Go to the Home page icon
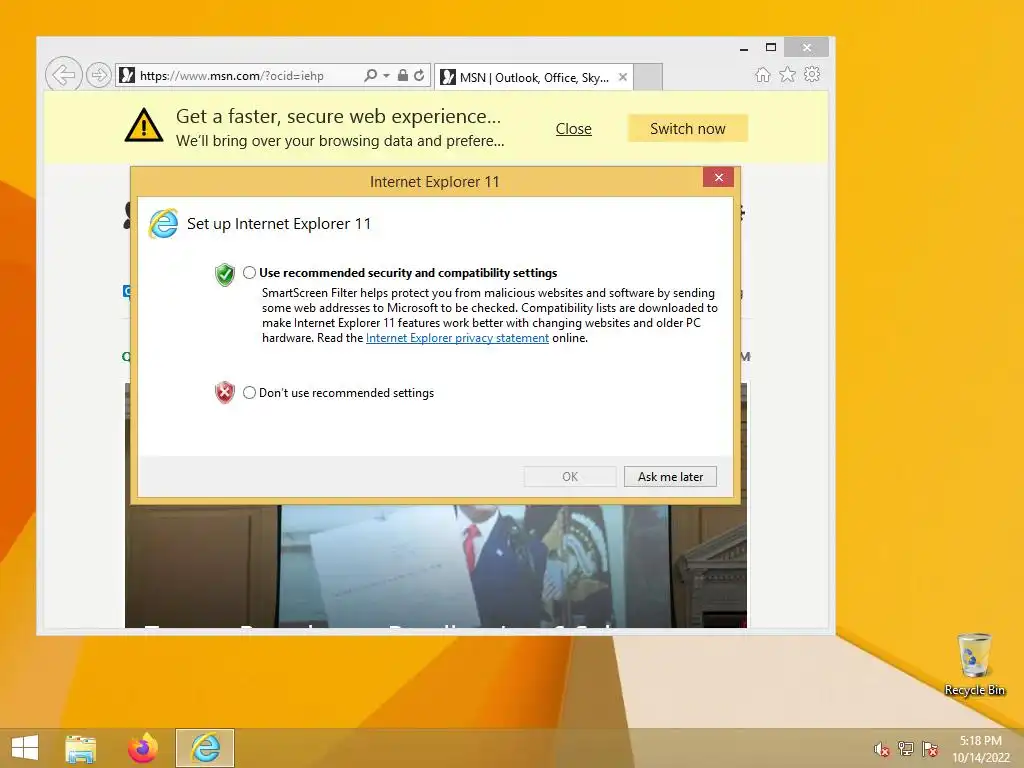Image resolution: width=1024 pixels, height=768 pixels. point(763,74)
